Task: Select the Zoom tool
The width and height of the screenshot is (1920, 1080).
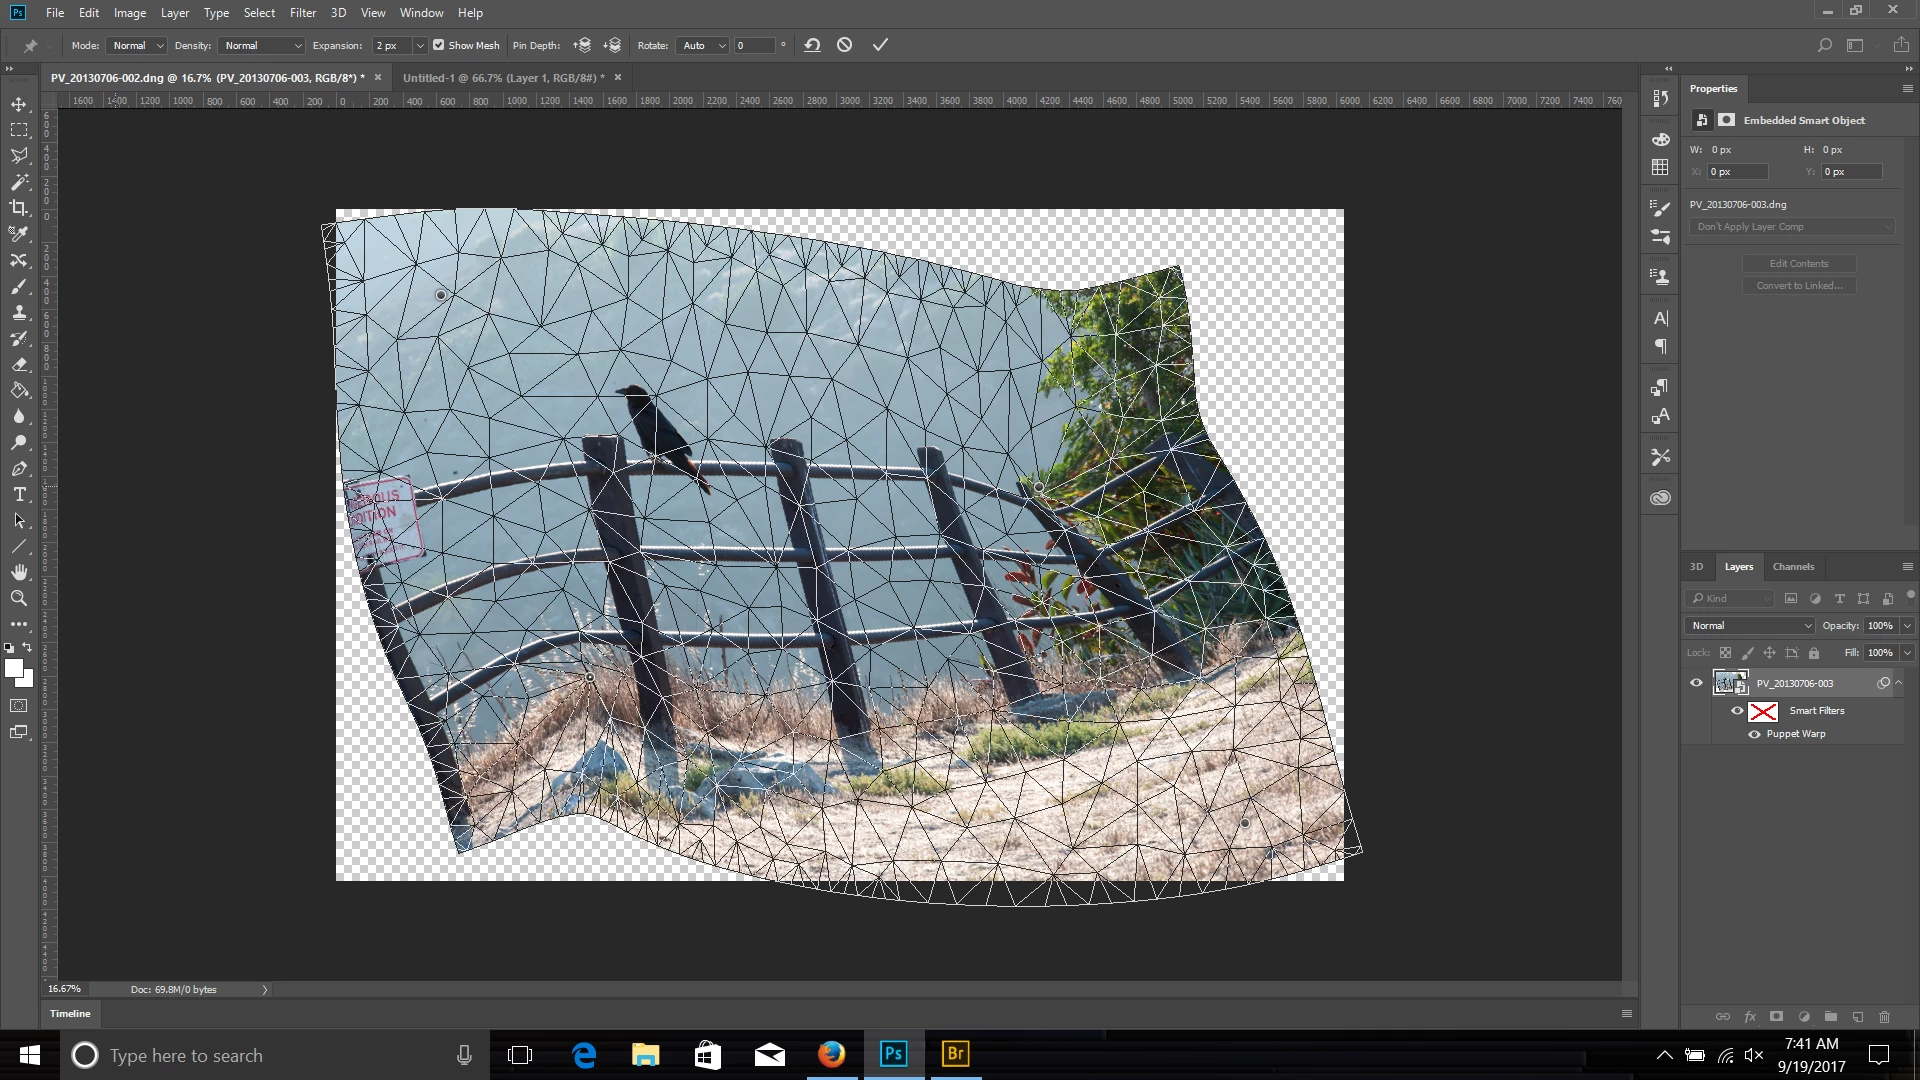Action: [19, 598]
